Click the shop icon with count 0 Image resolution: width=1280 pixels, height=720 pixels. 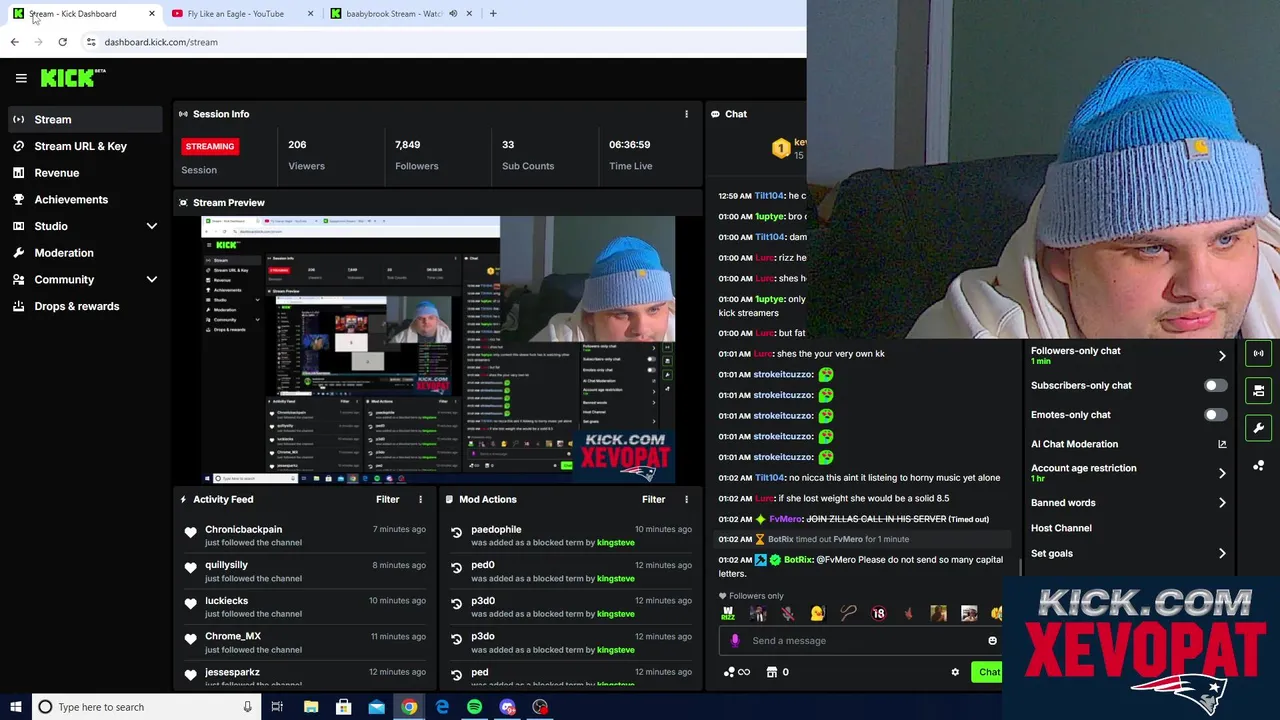pyautogui.click(x=778, y=672)
